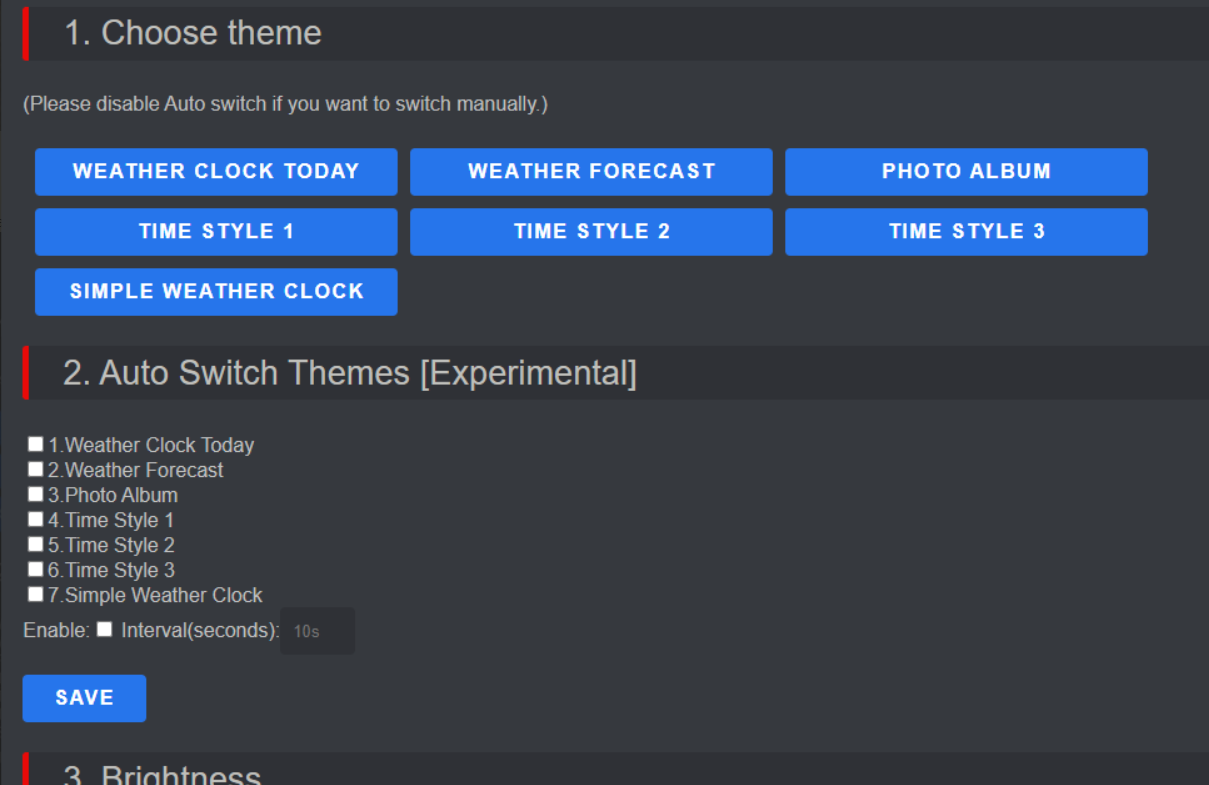Check the 5.Time Style 2 checkbox
The width and height of the screenshot is (1209, 785).
click(x=36, y=544)
